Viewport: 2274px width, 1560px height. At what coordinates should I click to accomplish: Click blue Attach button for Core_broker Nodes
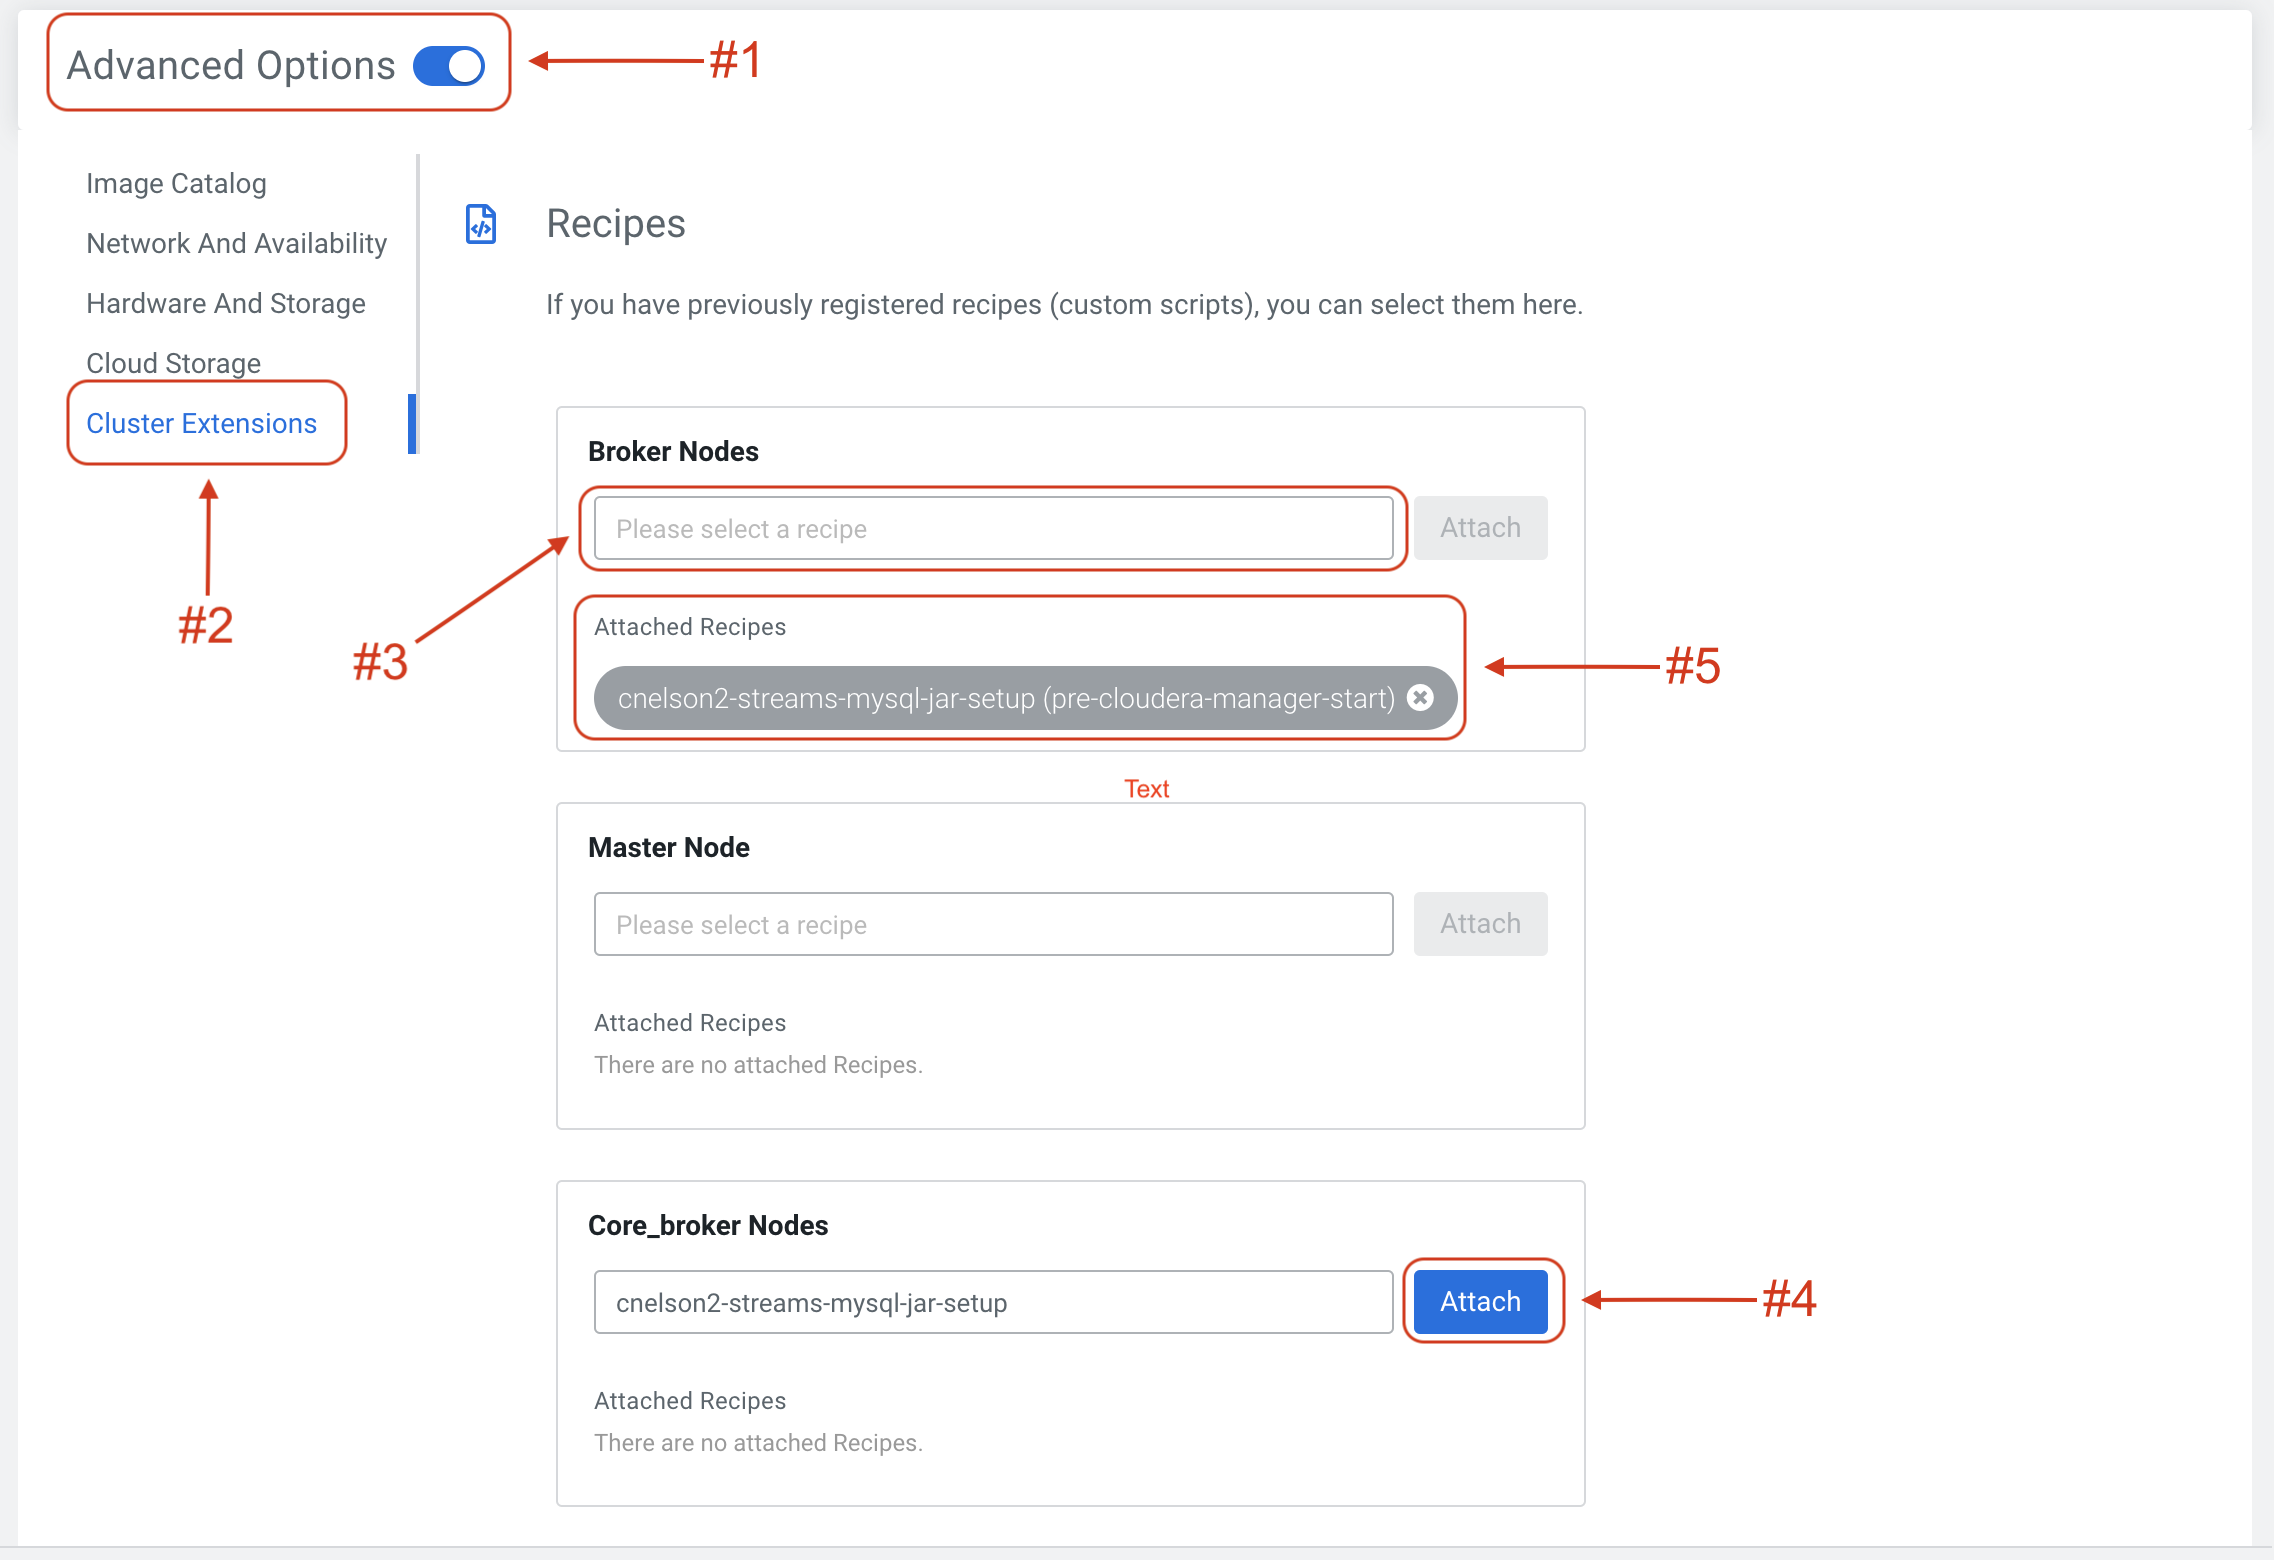point(1480,1302)
